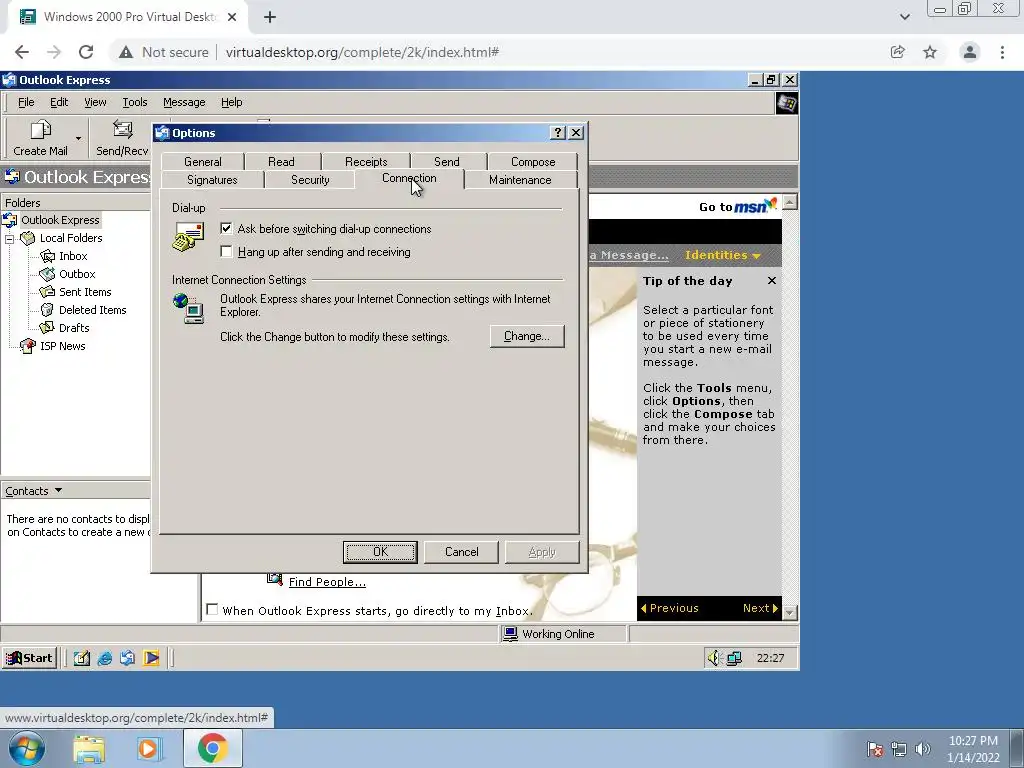This screenshot has height=768, width=1024.
Task: Go back in browser history
Action: click(x=22, y=52)
